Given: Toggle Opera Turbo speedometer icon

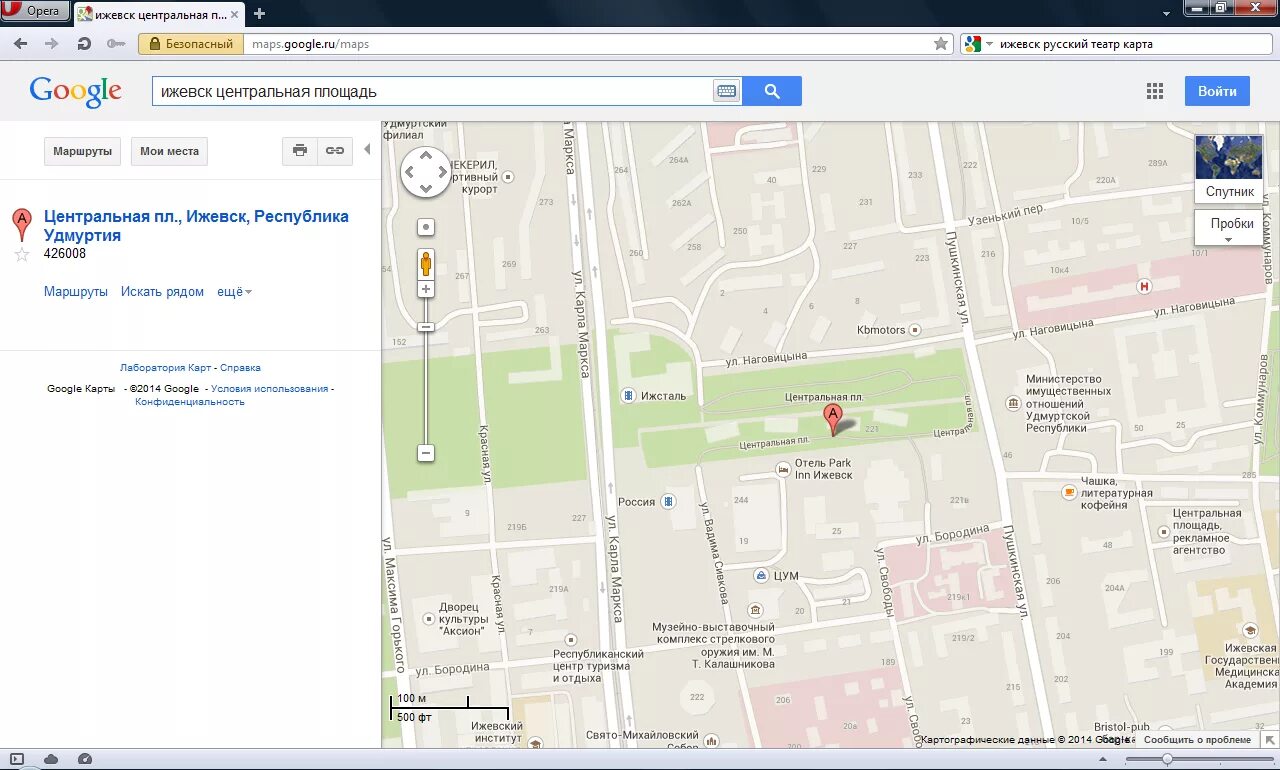Looking at the screenshot, I should (x=85, y=759).
